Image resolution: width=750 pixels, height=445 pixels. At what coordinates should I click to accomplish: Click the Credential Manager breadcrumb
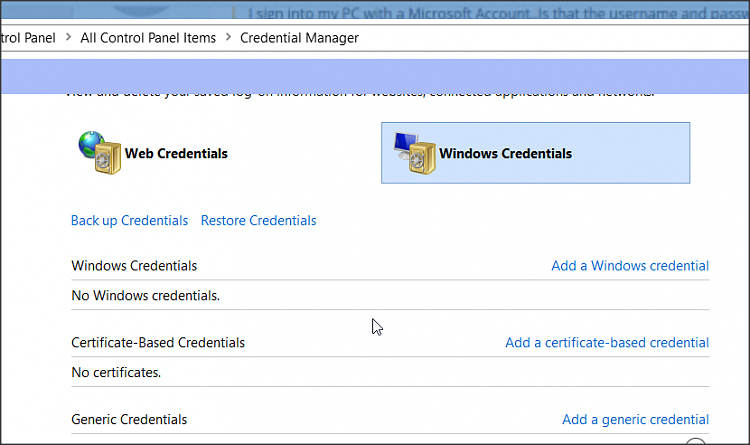[299, 38]
